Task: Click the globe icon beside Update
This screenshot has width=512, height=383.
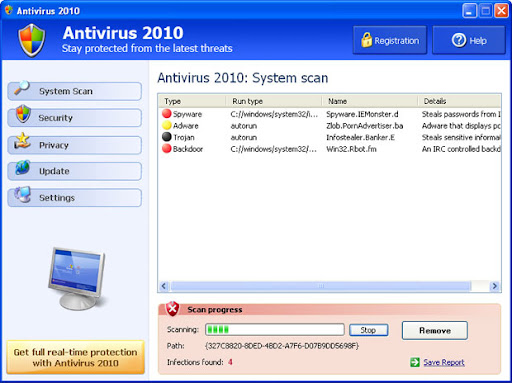Action: tap(23, 168)
